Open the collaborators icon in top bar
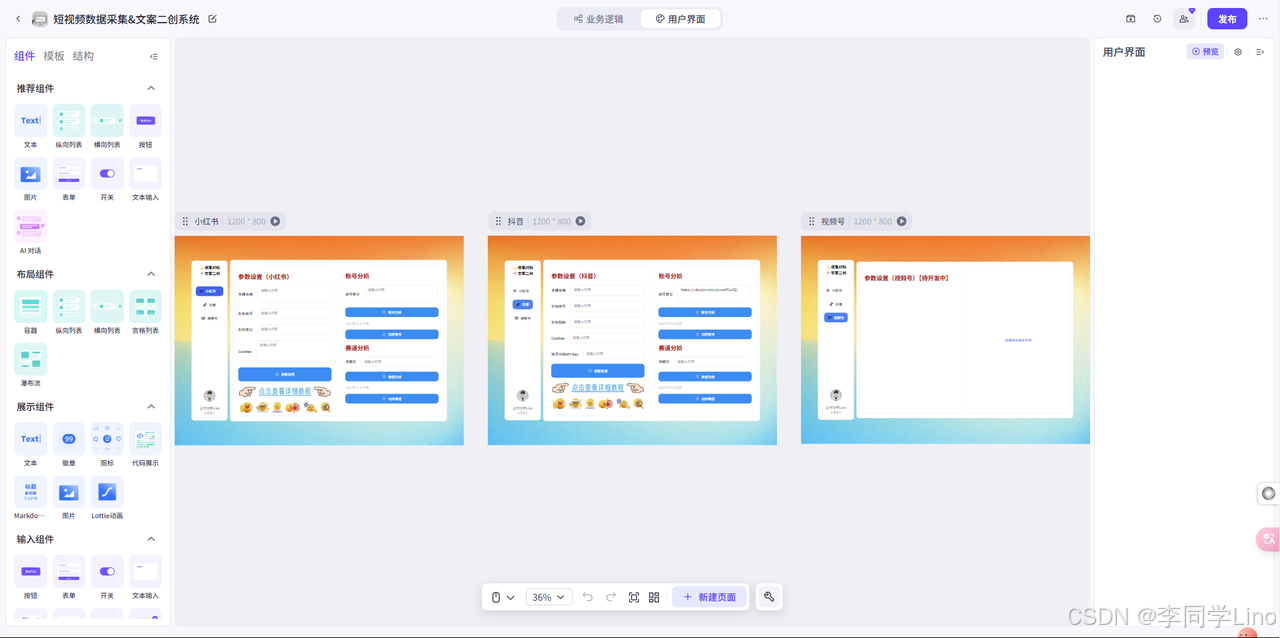 click(1184, 19)
